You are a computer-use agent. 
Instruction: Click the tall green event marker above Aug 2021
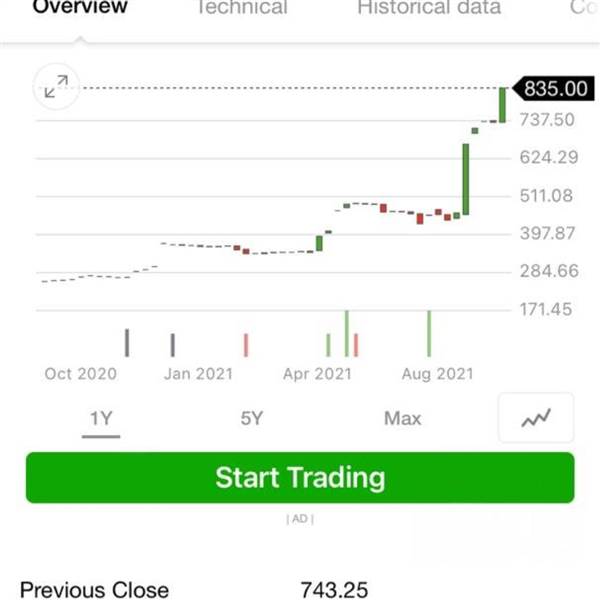point(429,334)
